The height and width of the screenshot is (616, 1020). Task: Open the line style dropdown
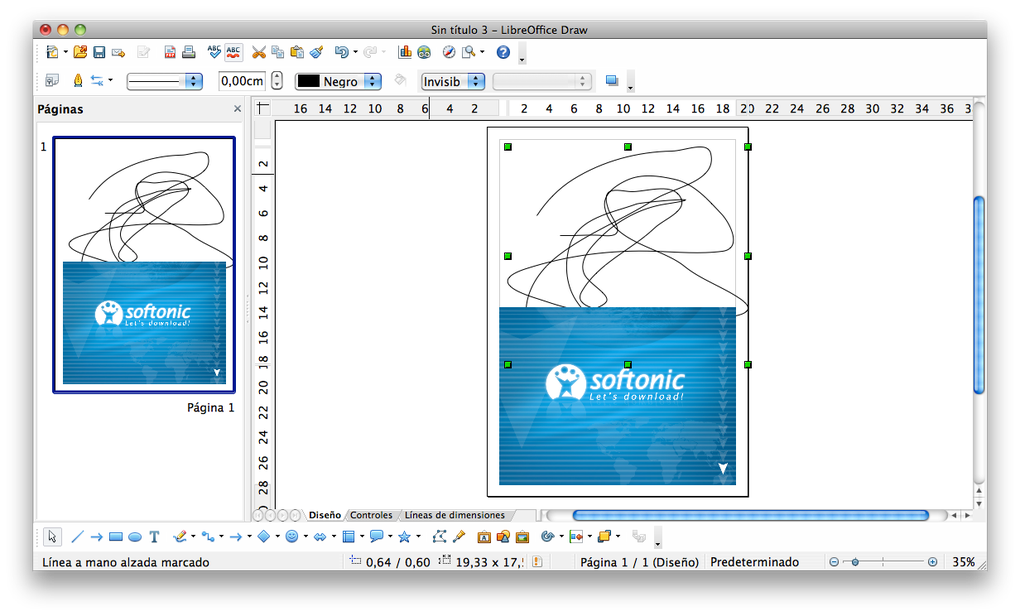(x=195, y=81)
